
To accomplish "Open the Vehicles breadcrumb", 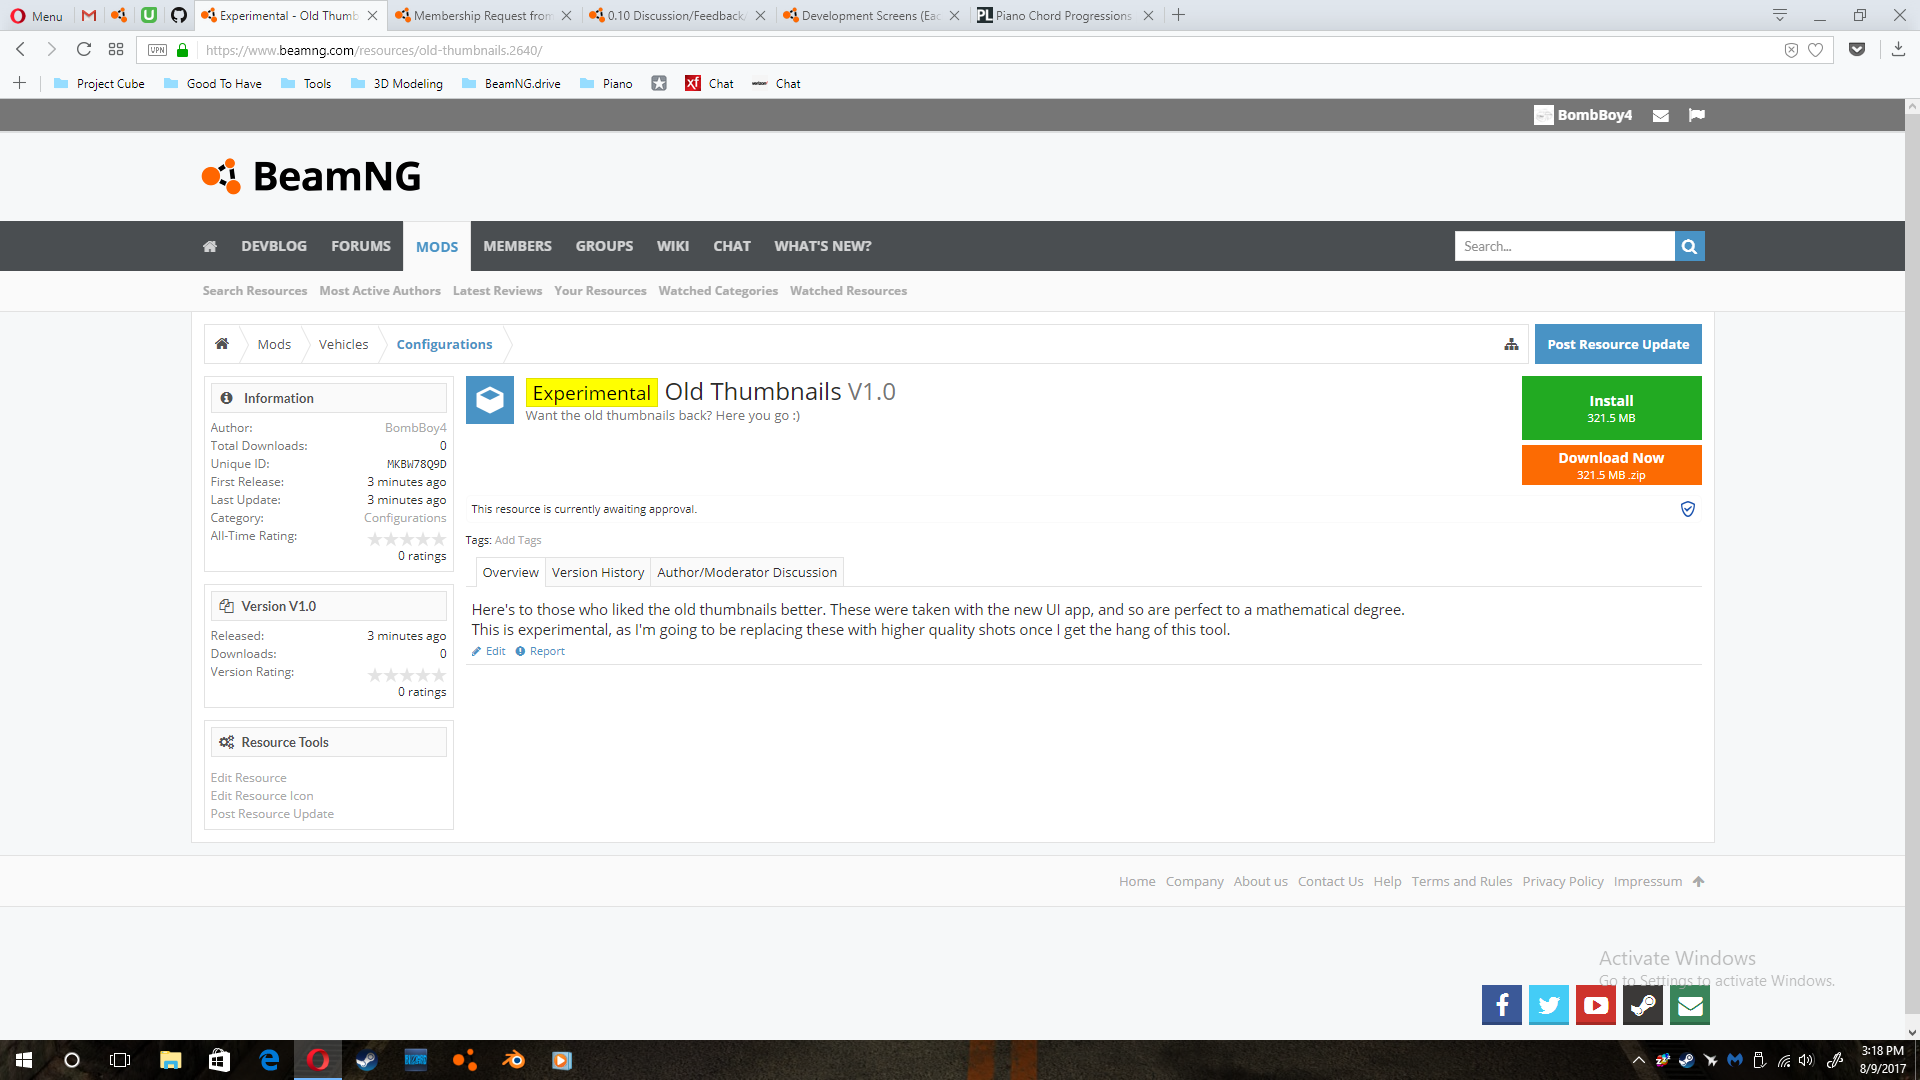I will [343, 344].
